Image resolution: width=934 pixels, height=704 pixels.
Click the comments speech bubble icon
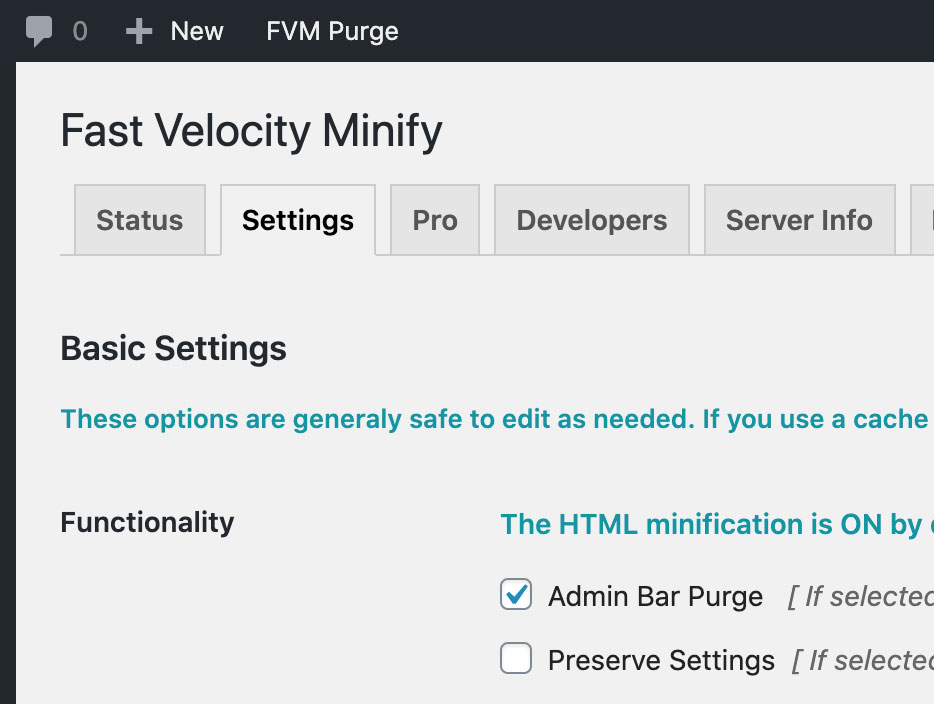click(x=39, y=31)
